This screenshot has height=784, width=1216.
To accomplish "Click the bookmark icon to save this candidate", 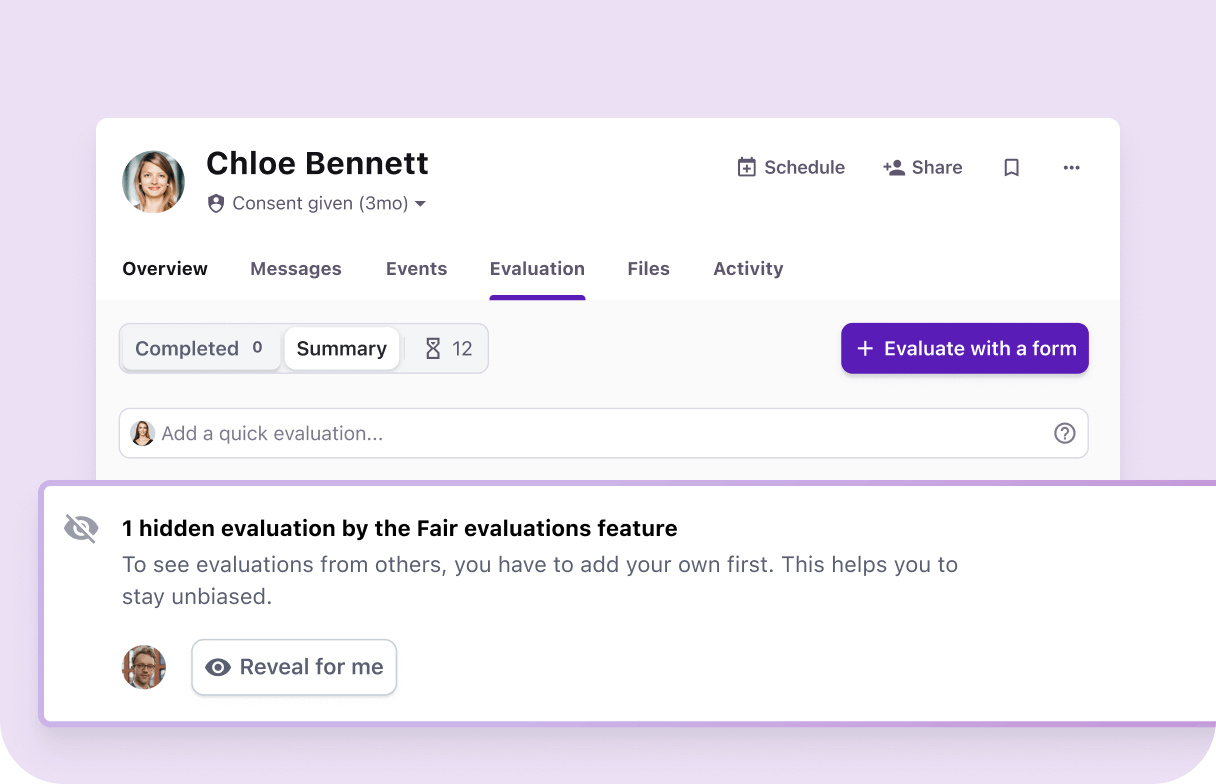I will coord(1011,167).
